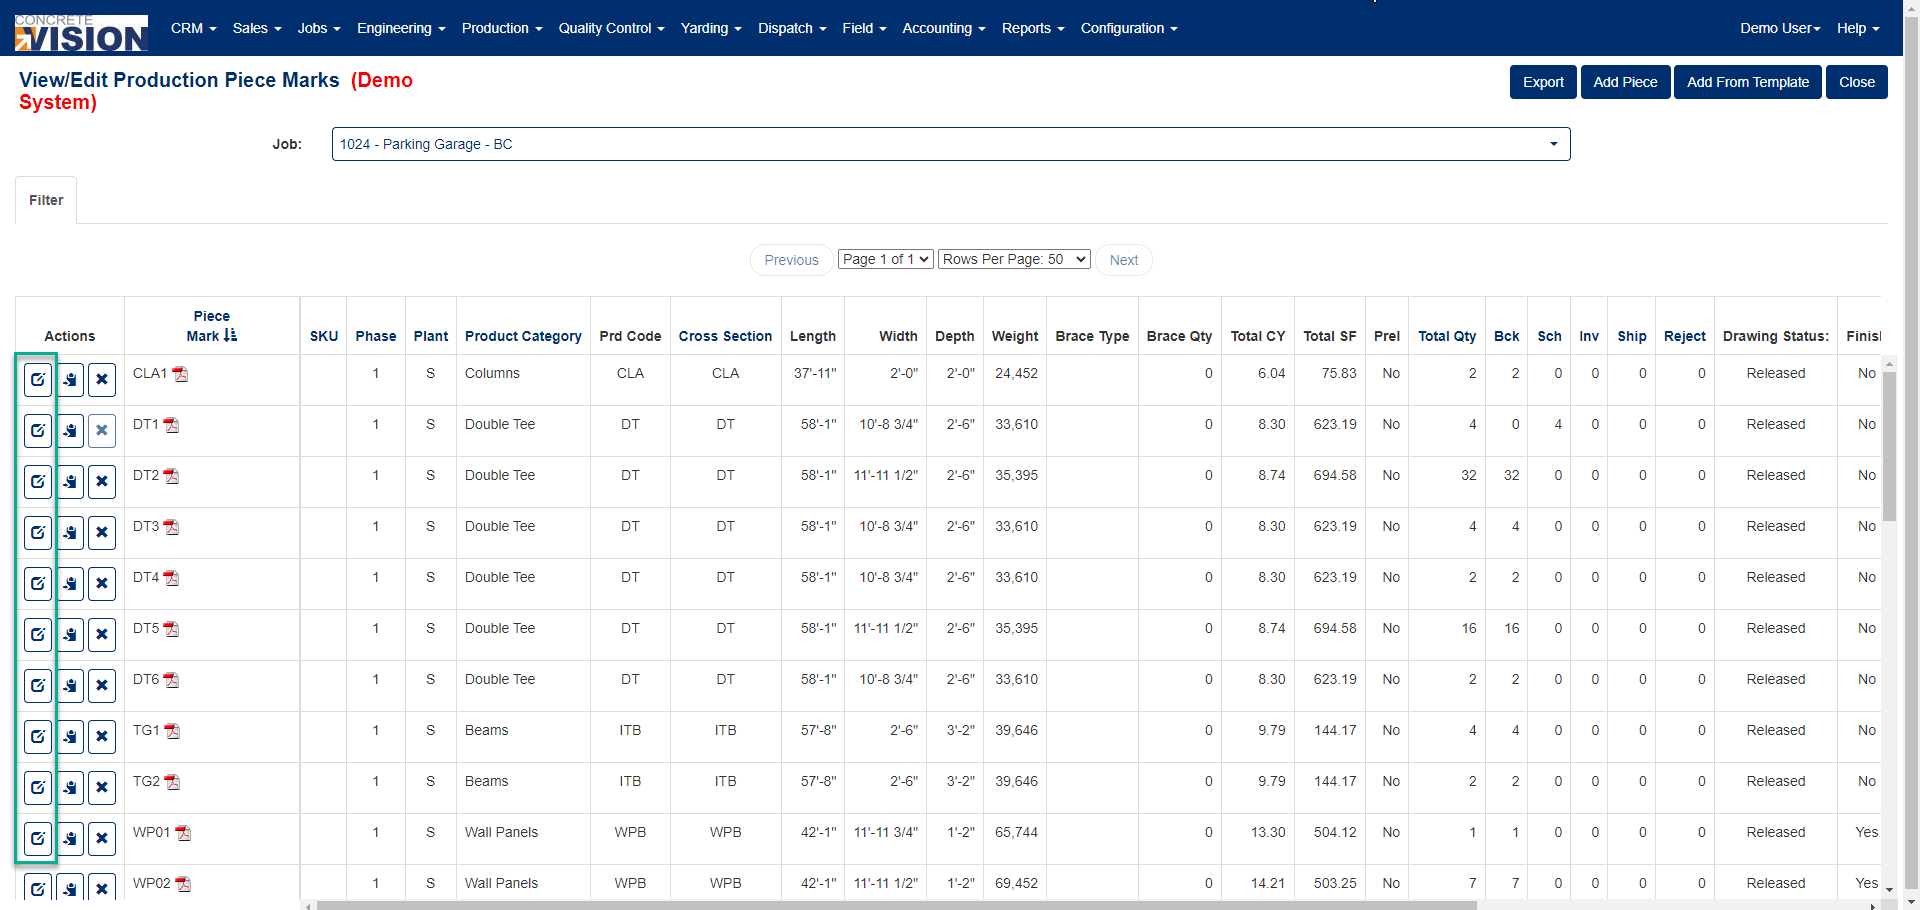
Task: Copy the WP02 piece mark
Action: [70, 888]
